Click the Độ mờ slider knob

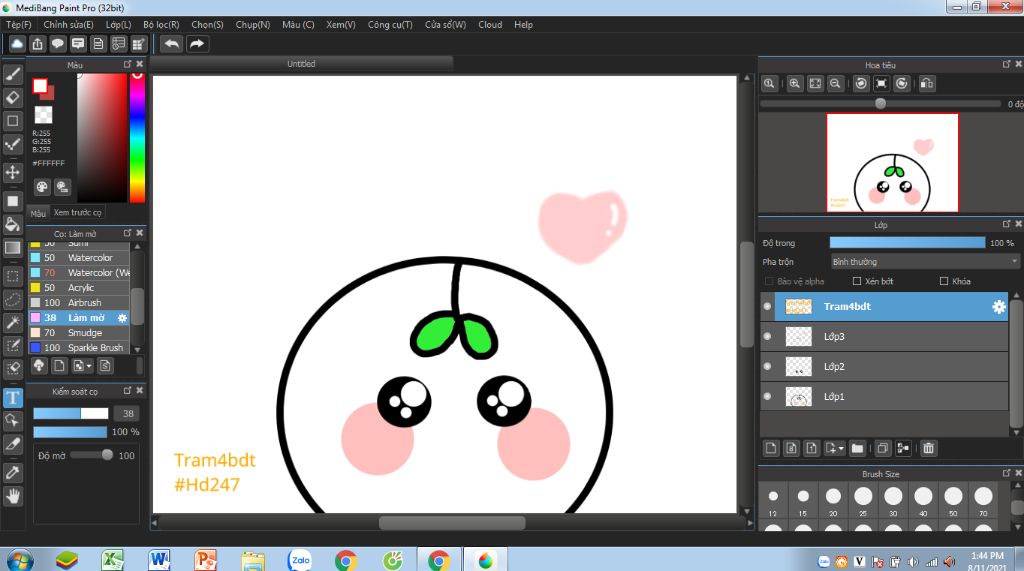107,455
